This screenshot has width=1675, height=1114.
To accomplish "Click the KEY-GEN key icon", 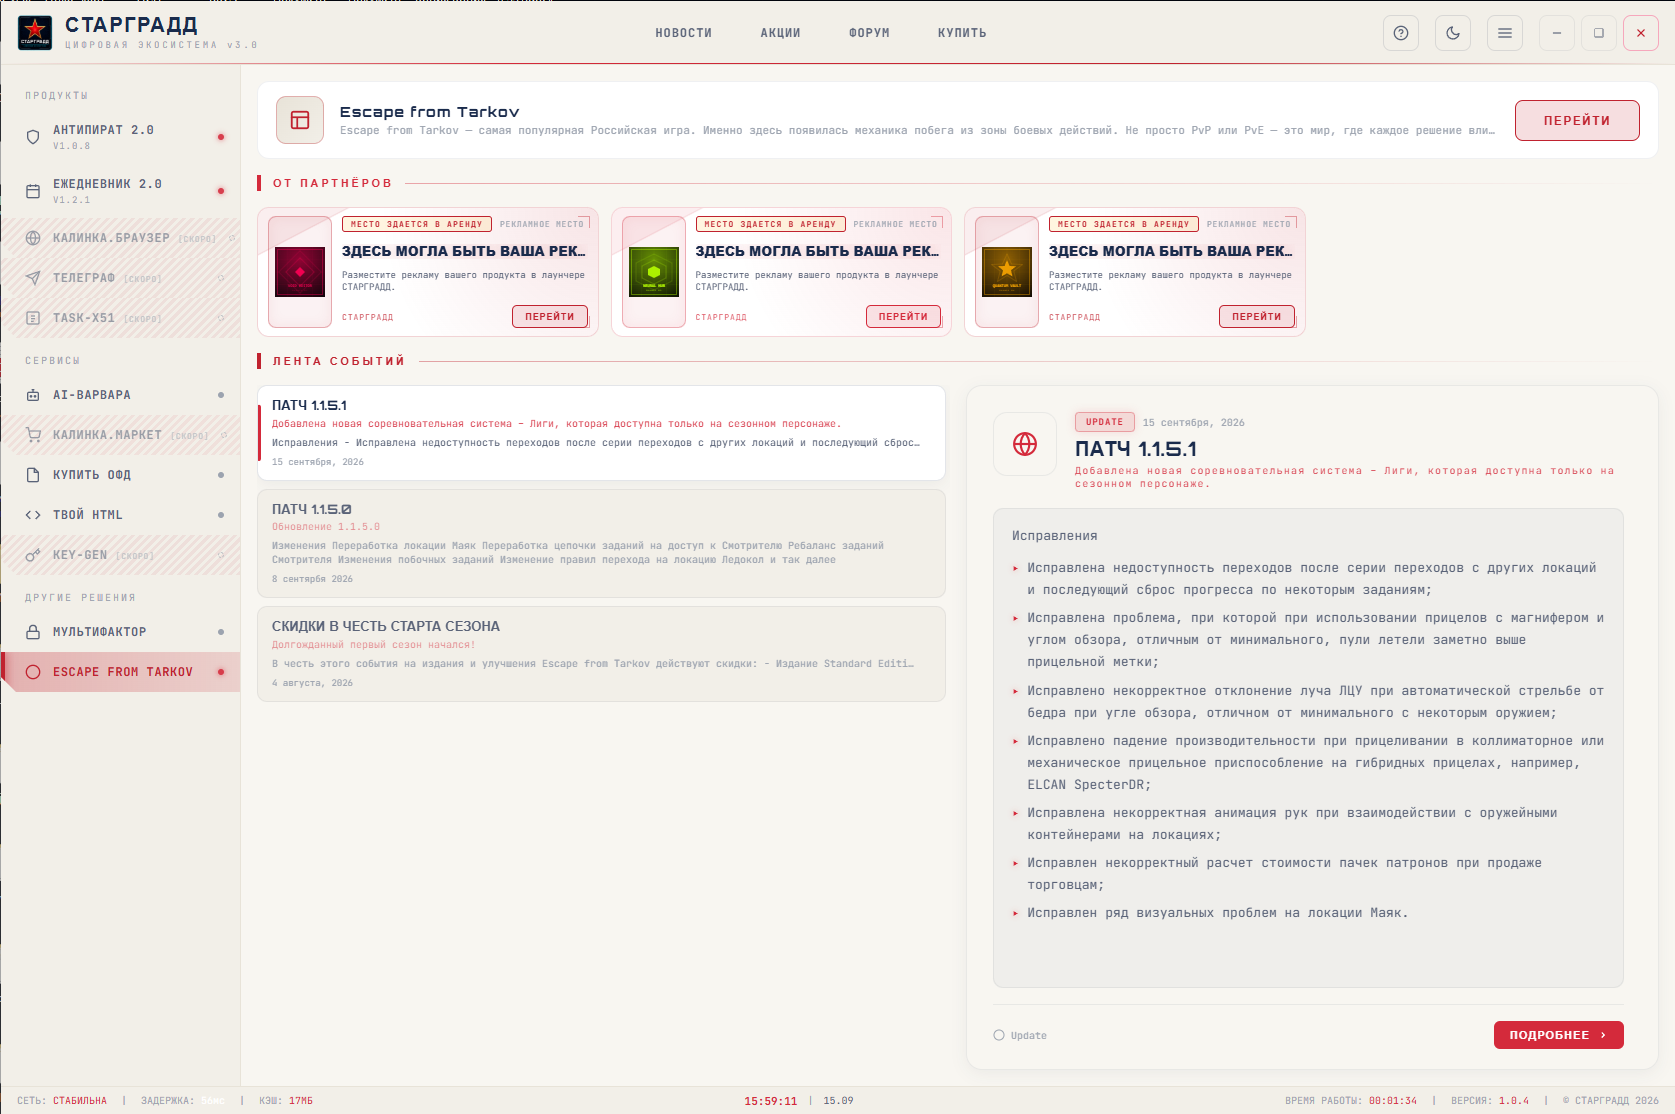I will coord(33,555).
